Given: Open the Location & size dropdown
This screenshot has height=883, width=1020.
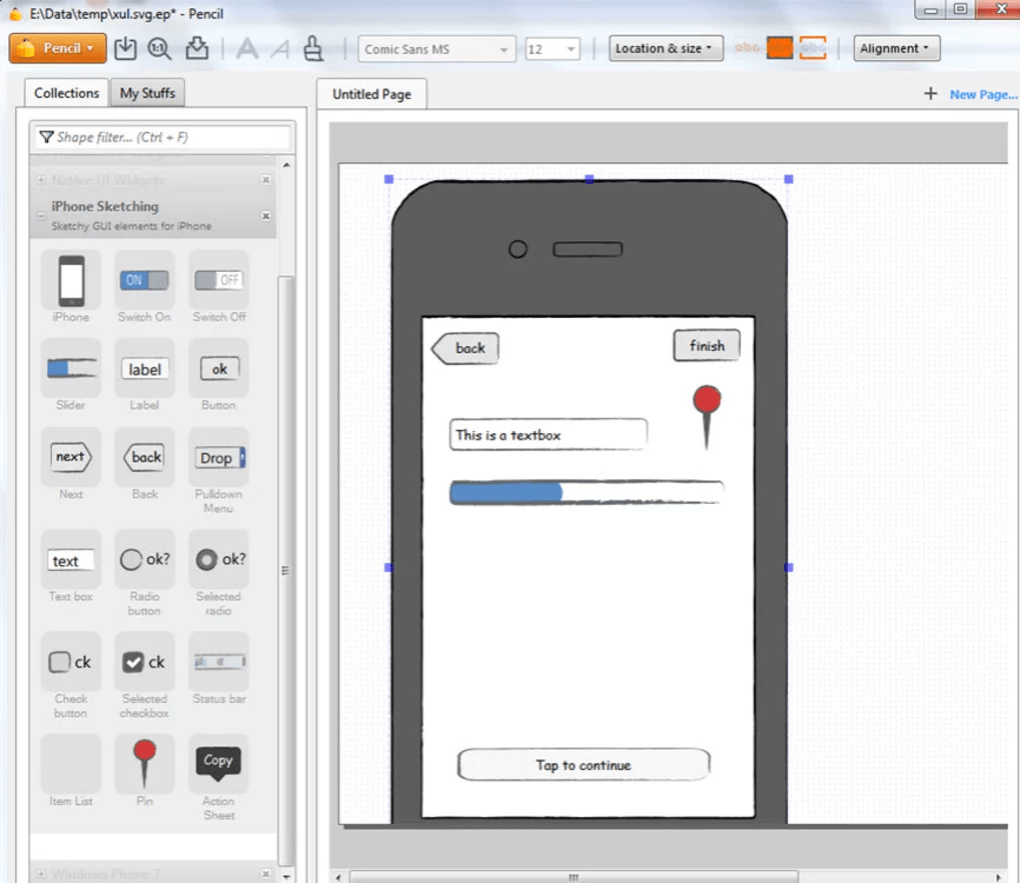Looking at the screenshot, I should click(665, 48).
